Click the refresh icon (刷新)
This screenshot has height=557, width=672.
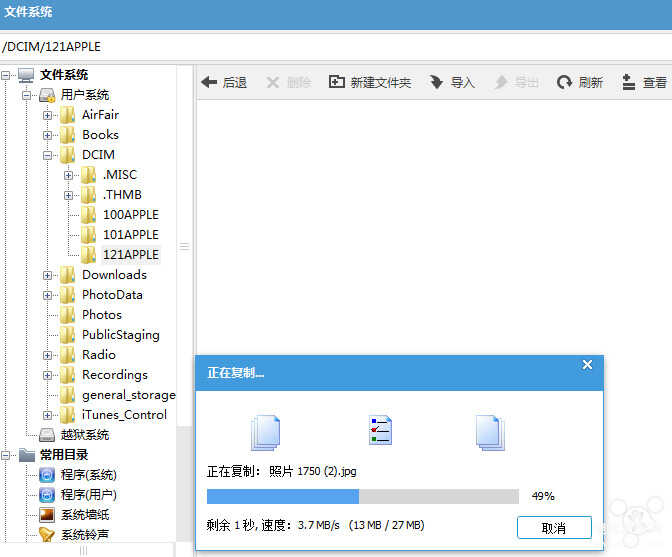564,82
